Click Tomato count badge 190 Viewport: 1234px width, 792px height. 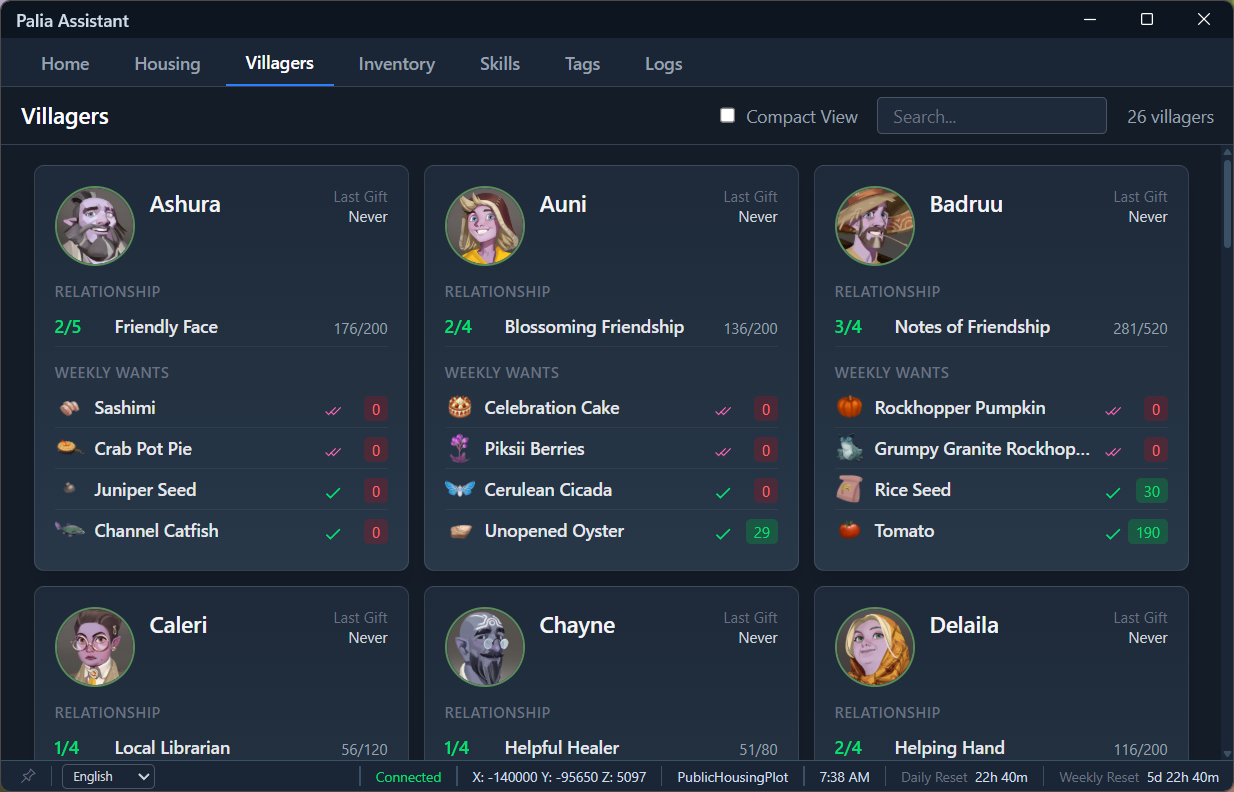click(x=1148, y=532)
